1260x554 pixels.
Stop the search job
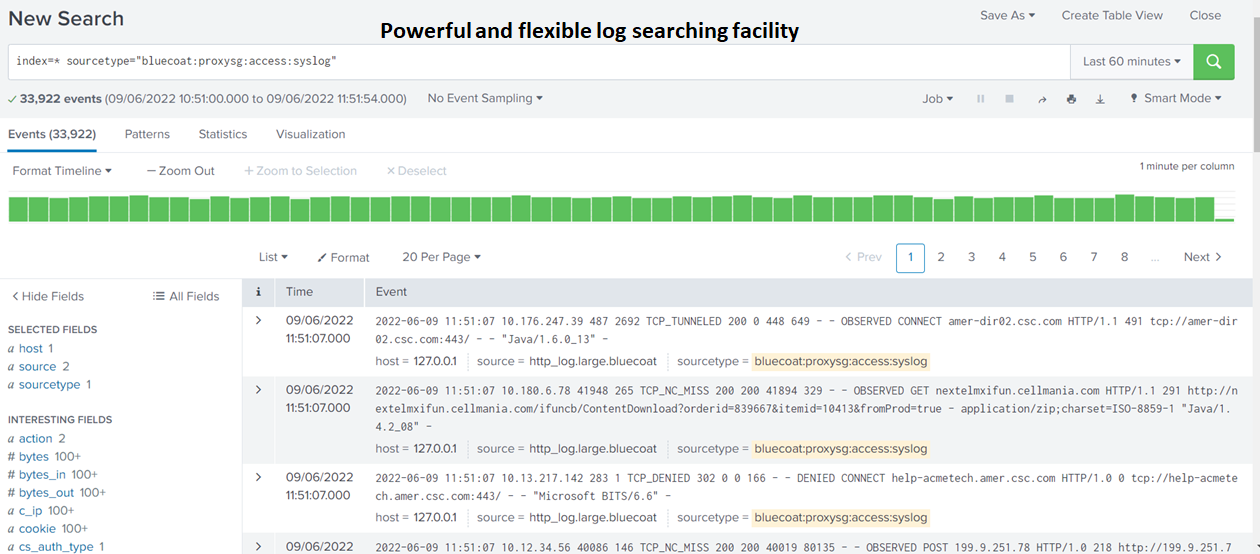(x=1009, y=99)
